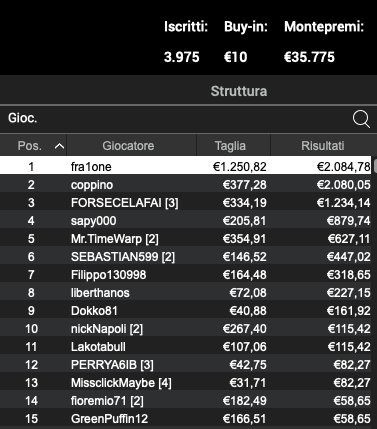Open the Struttura tab
Image resolution: width=377 pixels, height=429 pixels.
pos(239,91)
